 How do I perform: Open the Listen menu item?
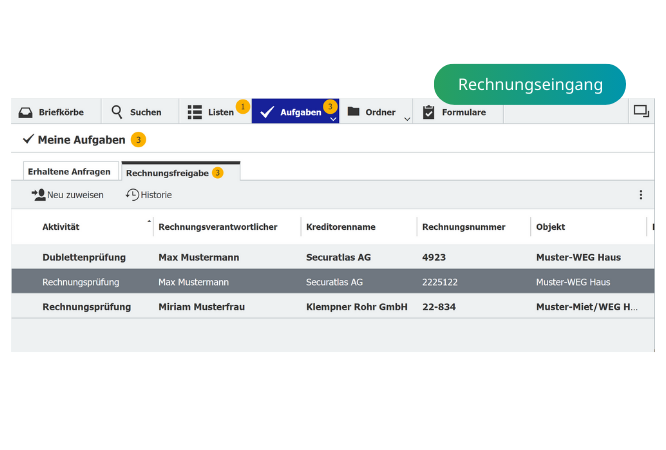click(x=215, y=112)
